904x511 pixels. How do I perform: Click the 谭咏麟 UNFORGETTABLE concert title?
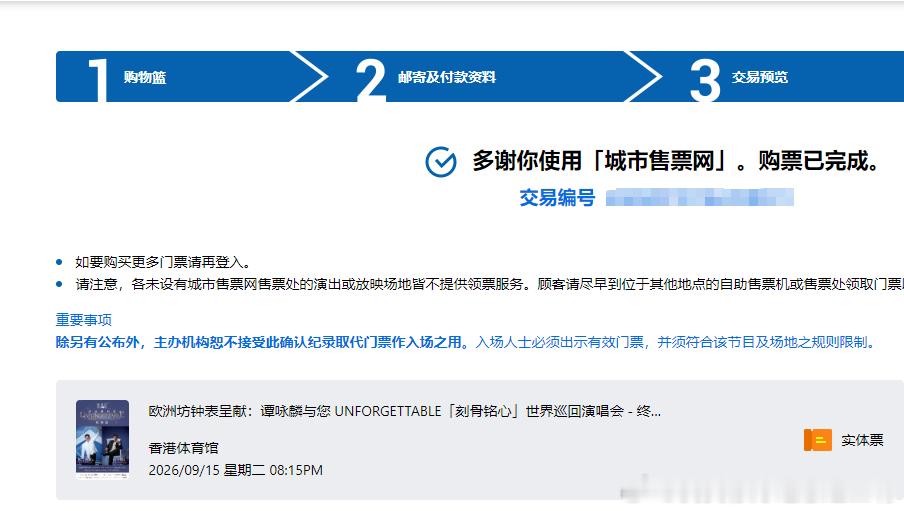(405, 411)
